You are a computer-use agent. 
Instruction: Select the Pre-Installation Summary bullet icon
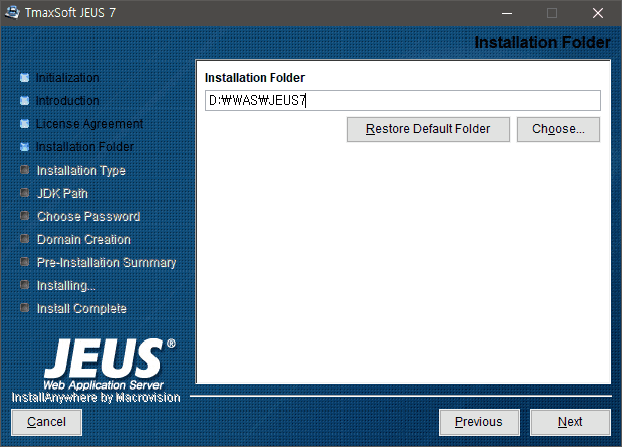click(x=25, y=262)
